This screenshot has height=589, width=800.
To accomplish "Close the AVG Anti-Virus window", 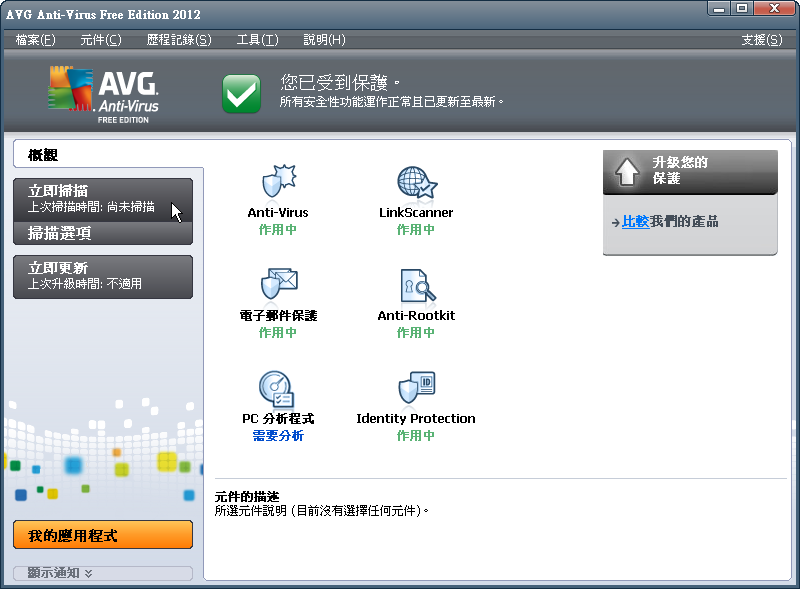I will 774,8.
